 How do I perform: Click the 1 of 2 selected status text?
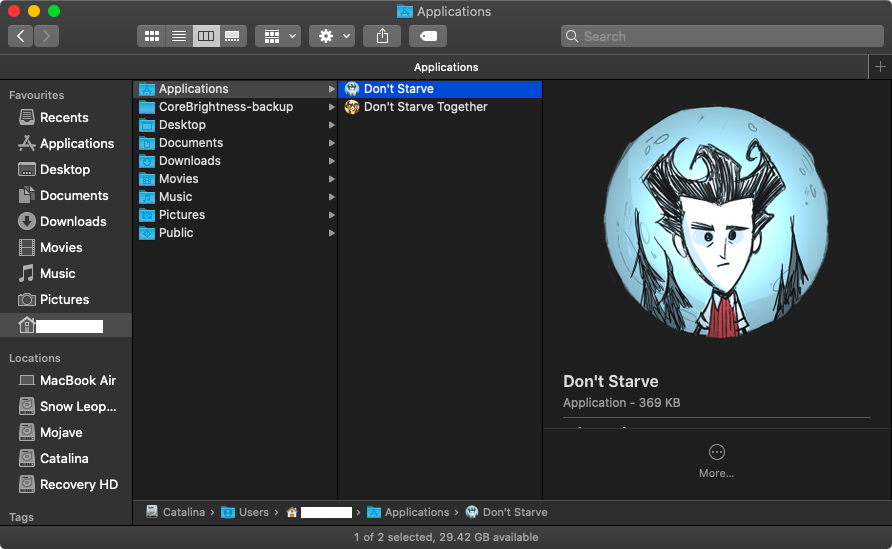[446, 537]
